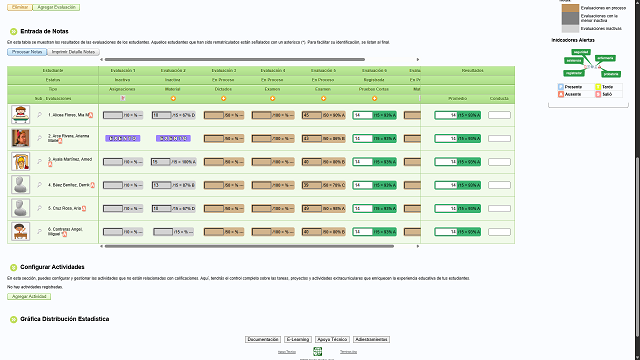Click the flag icon under Evaluación 1
This screenshot has width=640, height=360.
point(123,98)
